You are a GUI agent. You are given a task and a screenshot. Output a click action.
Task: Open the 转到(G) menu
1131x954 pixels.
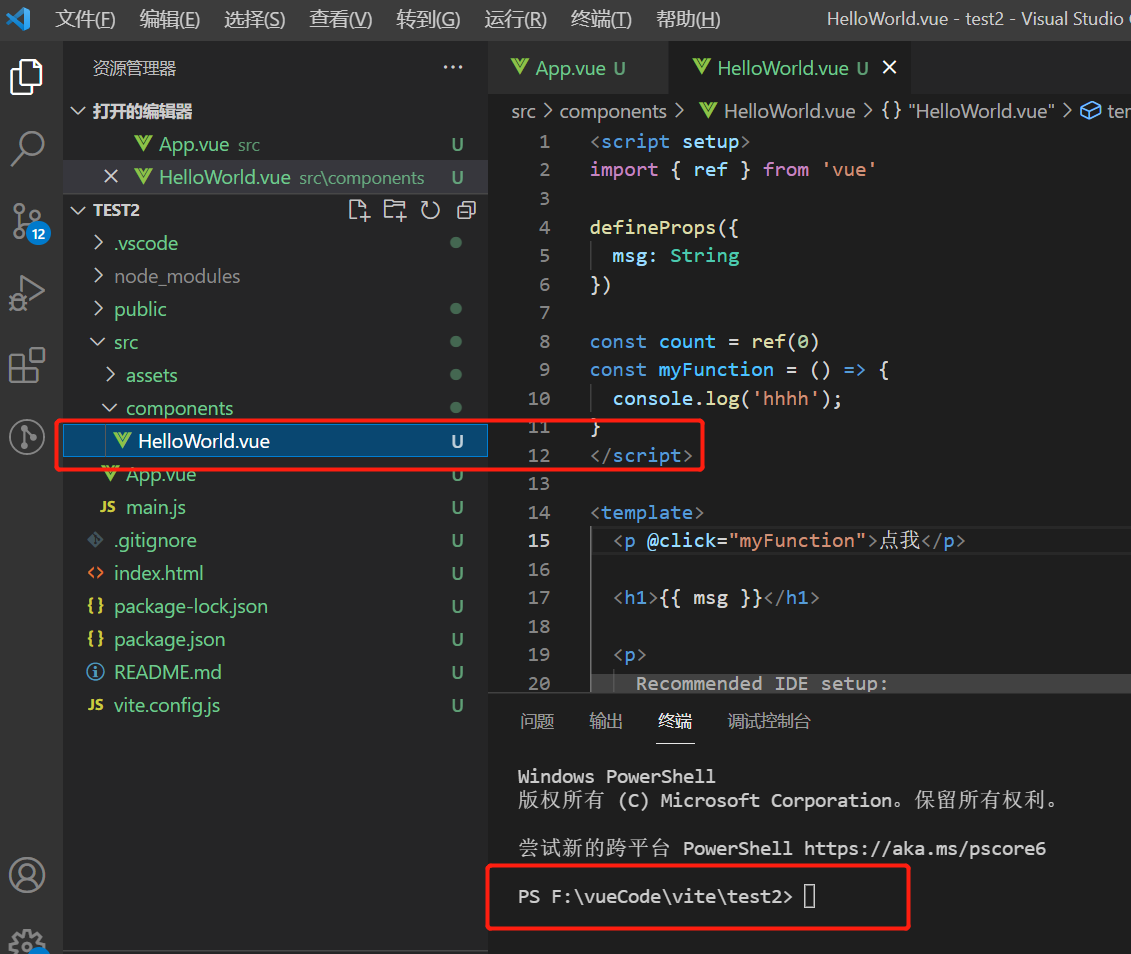click(x=428, y=19)
